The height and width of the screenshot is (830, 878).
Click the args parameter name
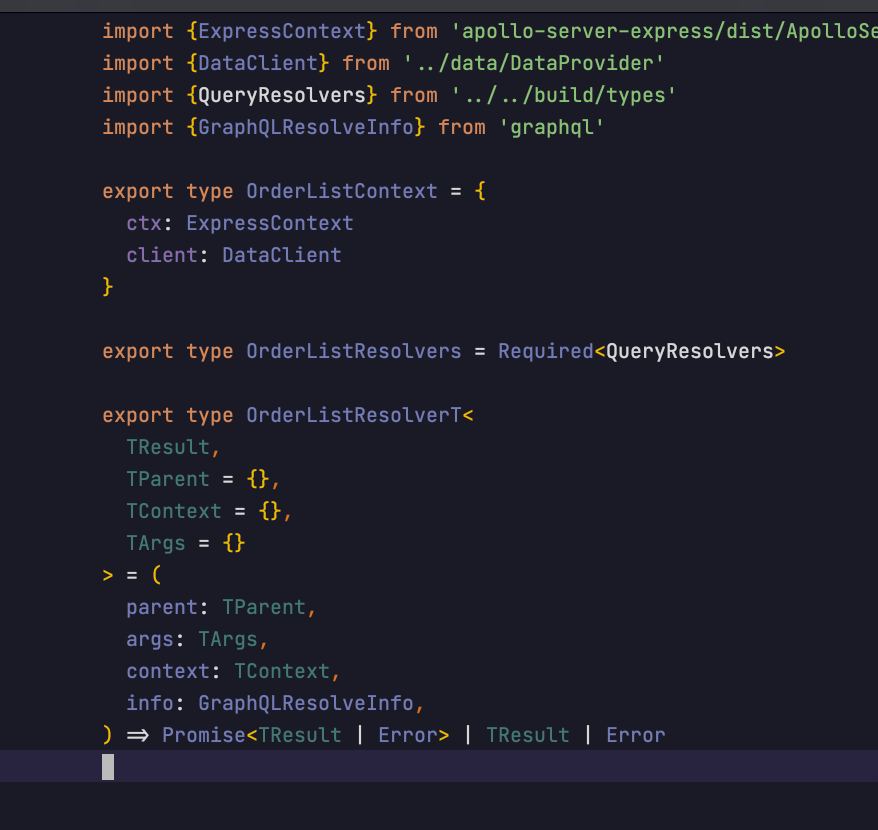coord(150,640)
